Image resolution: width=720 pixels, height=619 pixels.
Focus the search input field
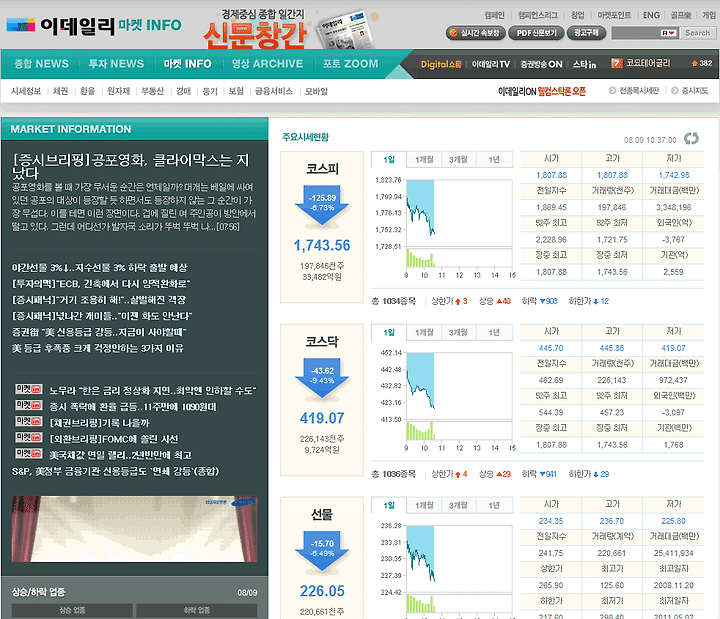(636, 33)
